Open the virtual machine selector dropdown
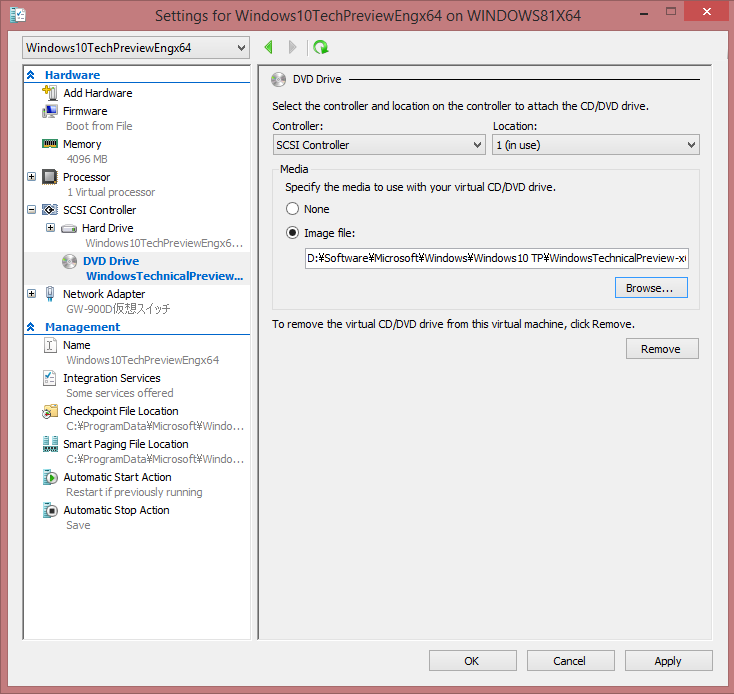734x694 pixels. point(136,48)
